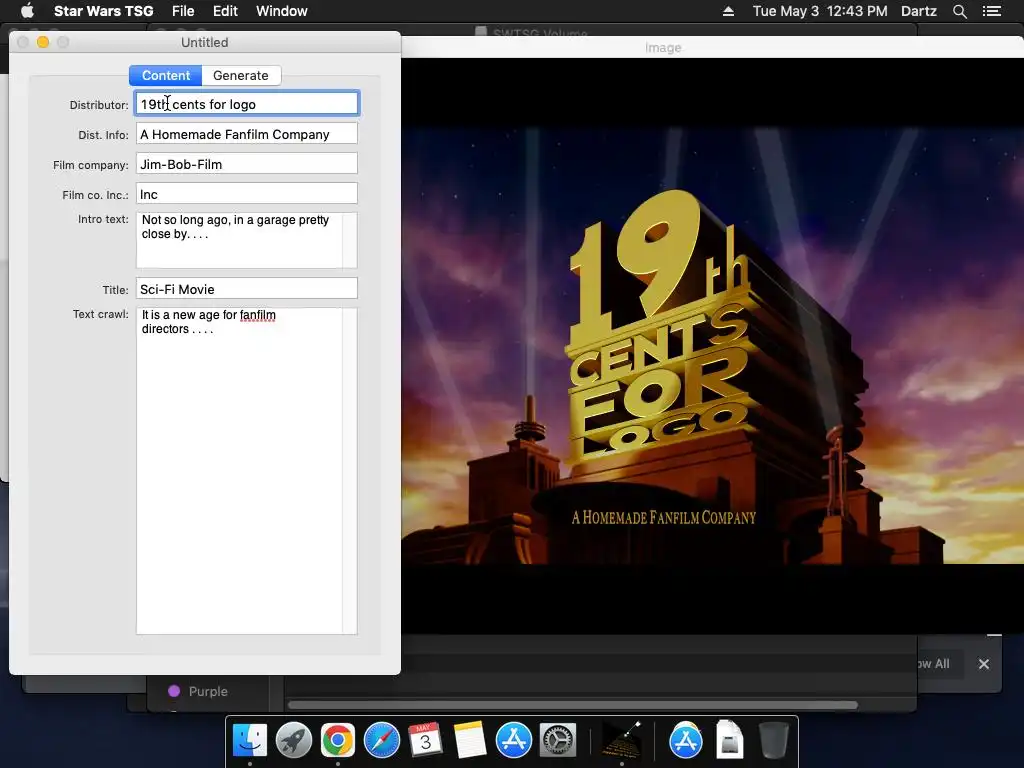Click the Title field with Sci-Fi Movie
Screen dimensions: 1024x768
click(x=247, y=289)
